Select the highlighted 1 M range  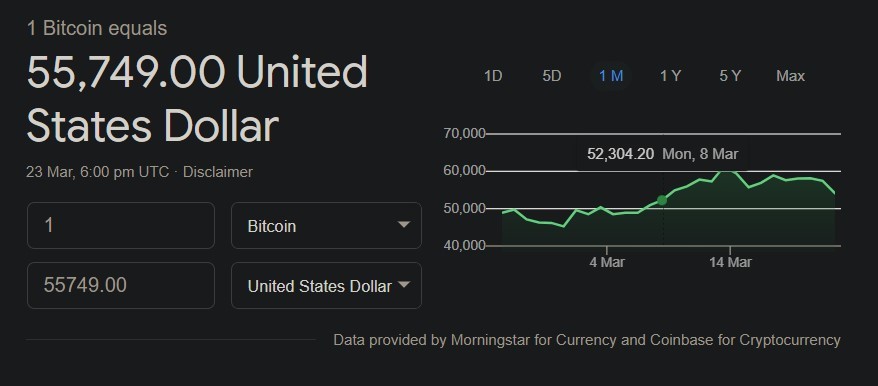[611, 76]
